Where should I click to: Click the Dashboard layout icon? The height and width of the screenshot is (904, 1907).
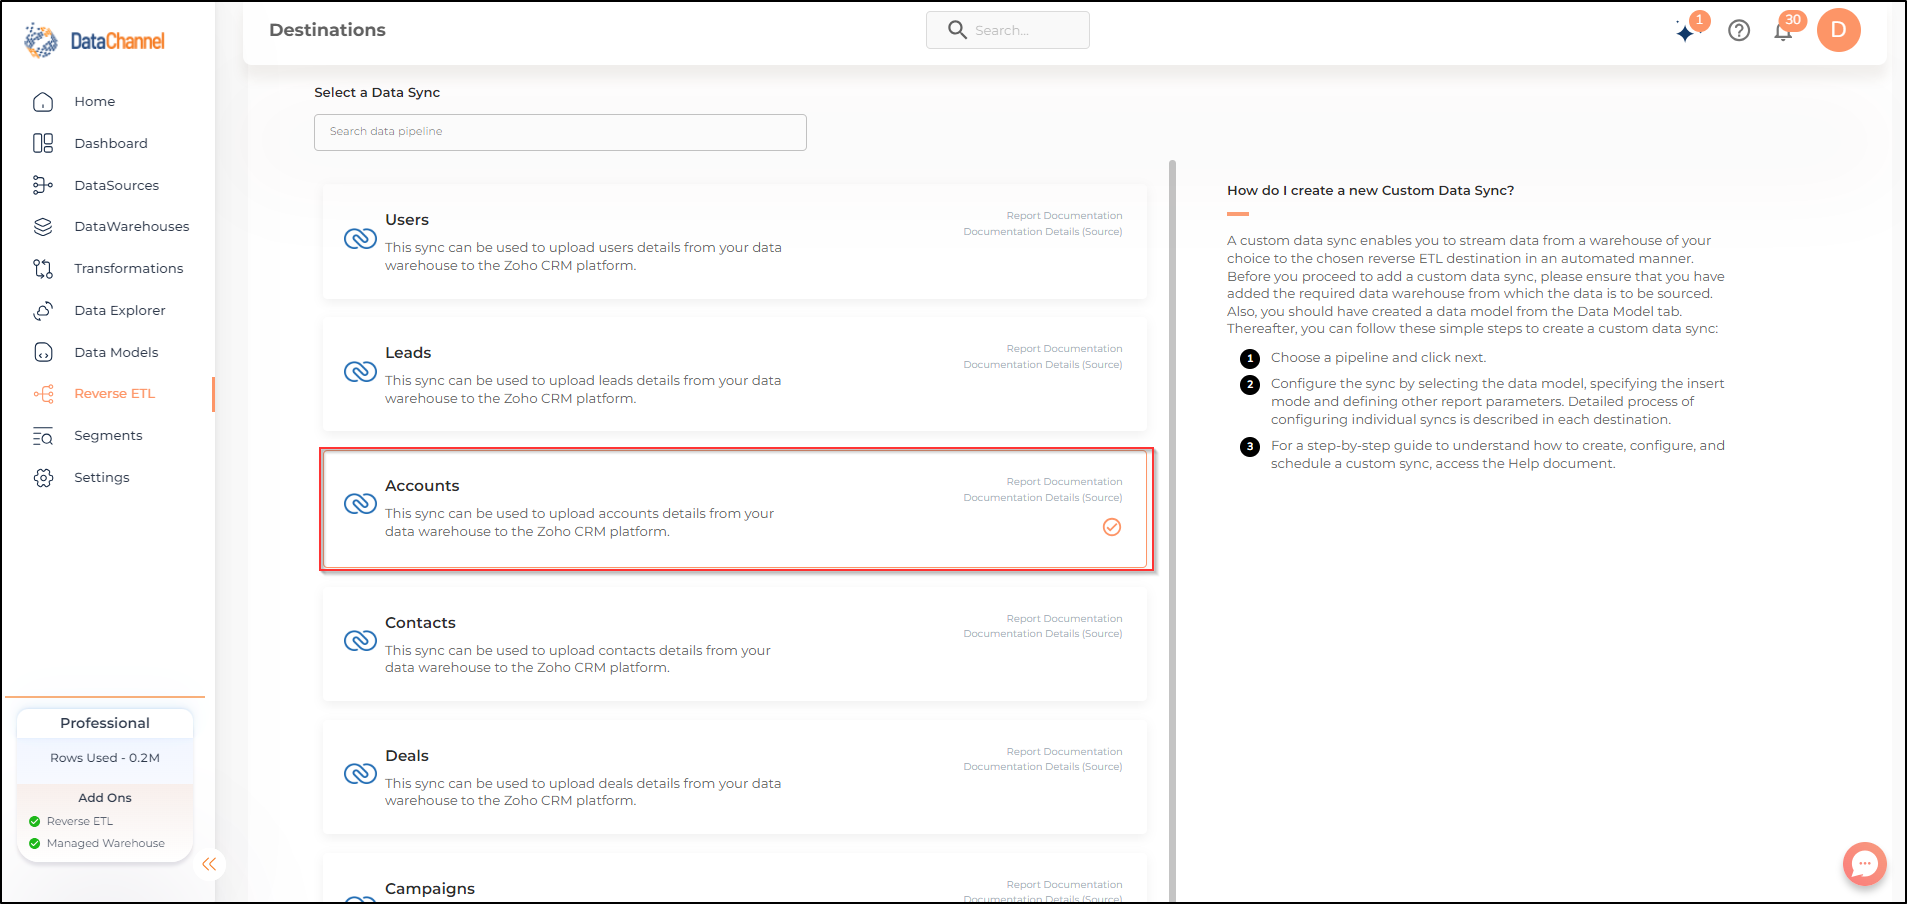tap(43, 144)
